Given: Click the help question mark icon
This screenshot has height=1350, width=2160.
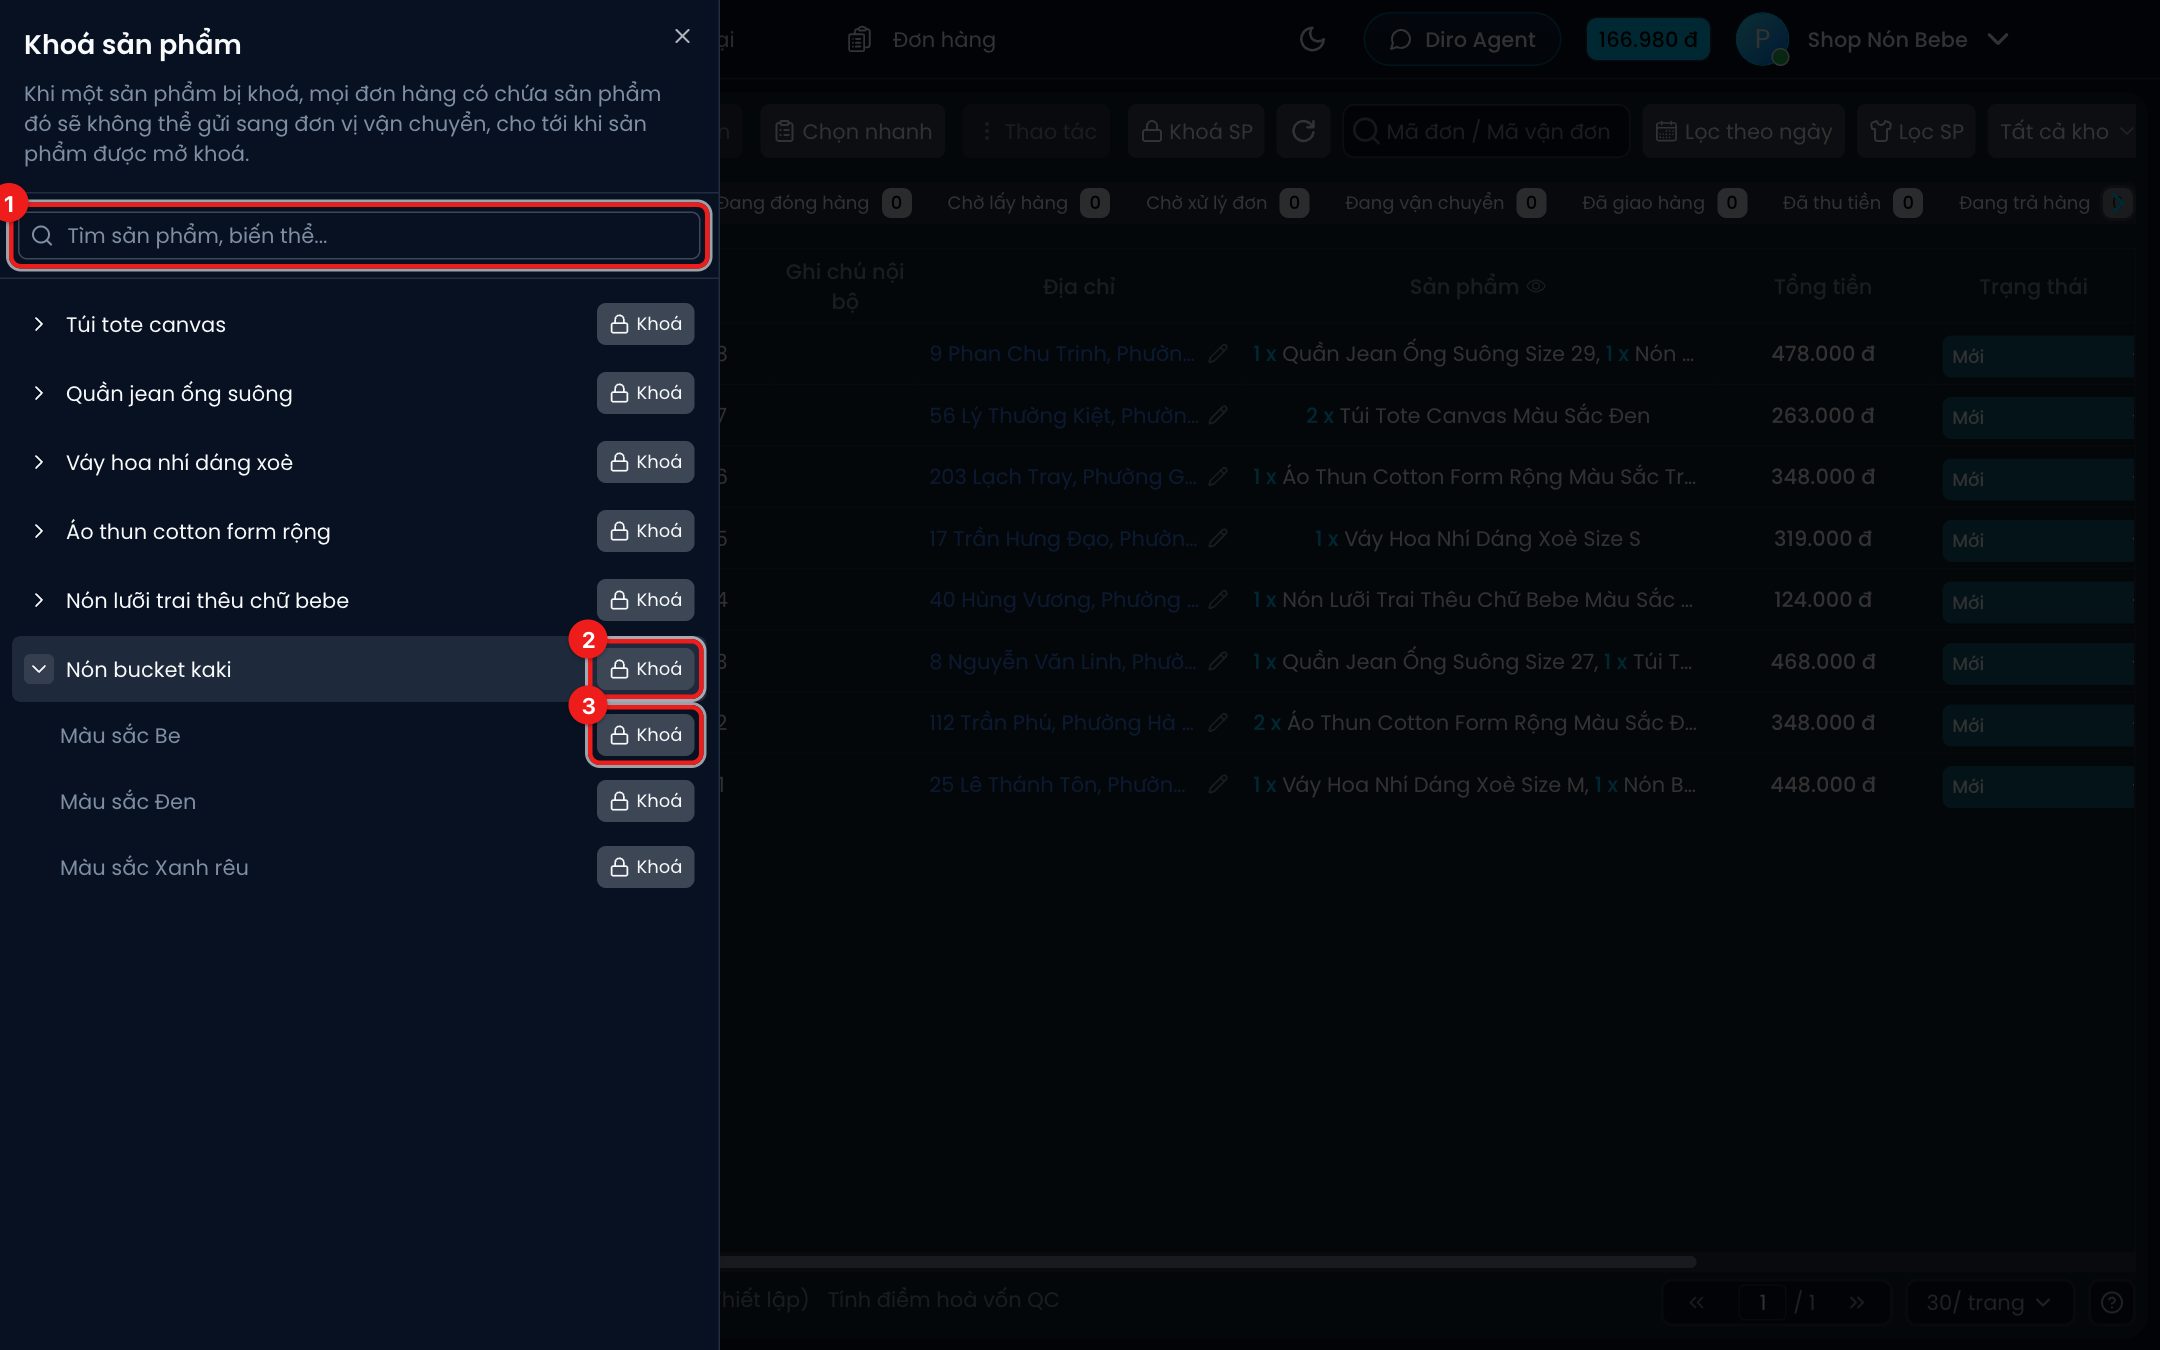Looking at the screenshot, I should click(2112, 1302).
